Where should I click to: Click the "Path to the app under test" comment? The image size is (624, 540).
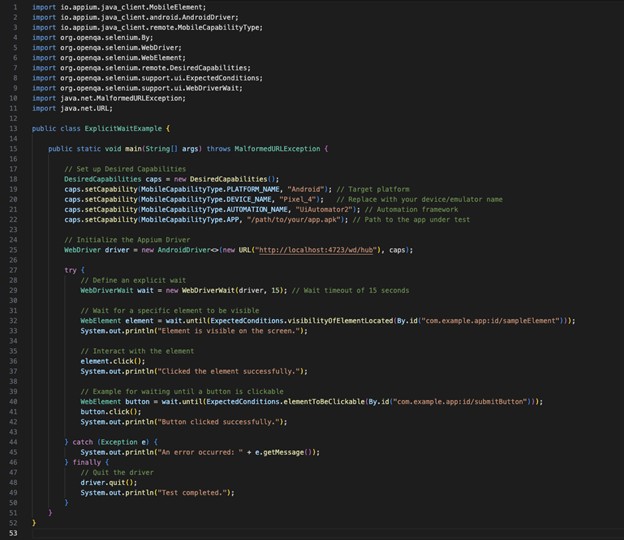point(411,220)
